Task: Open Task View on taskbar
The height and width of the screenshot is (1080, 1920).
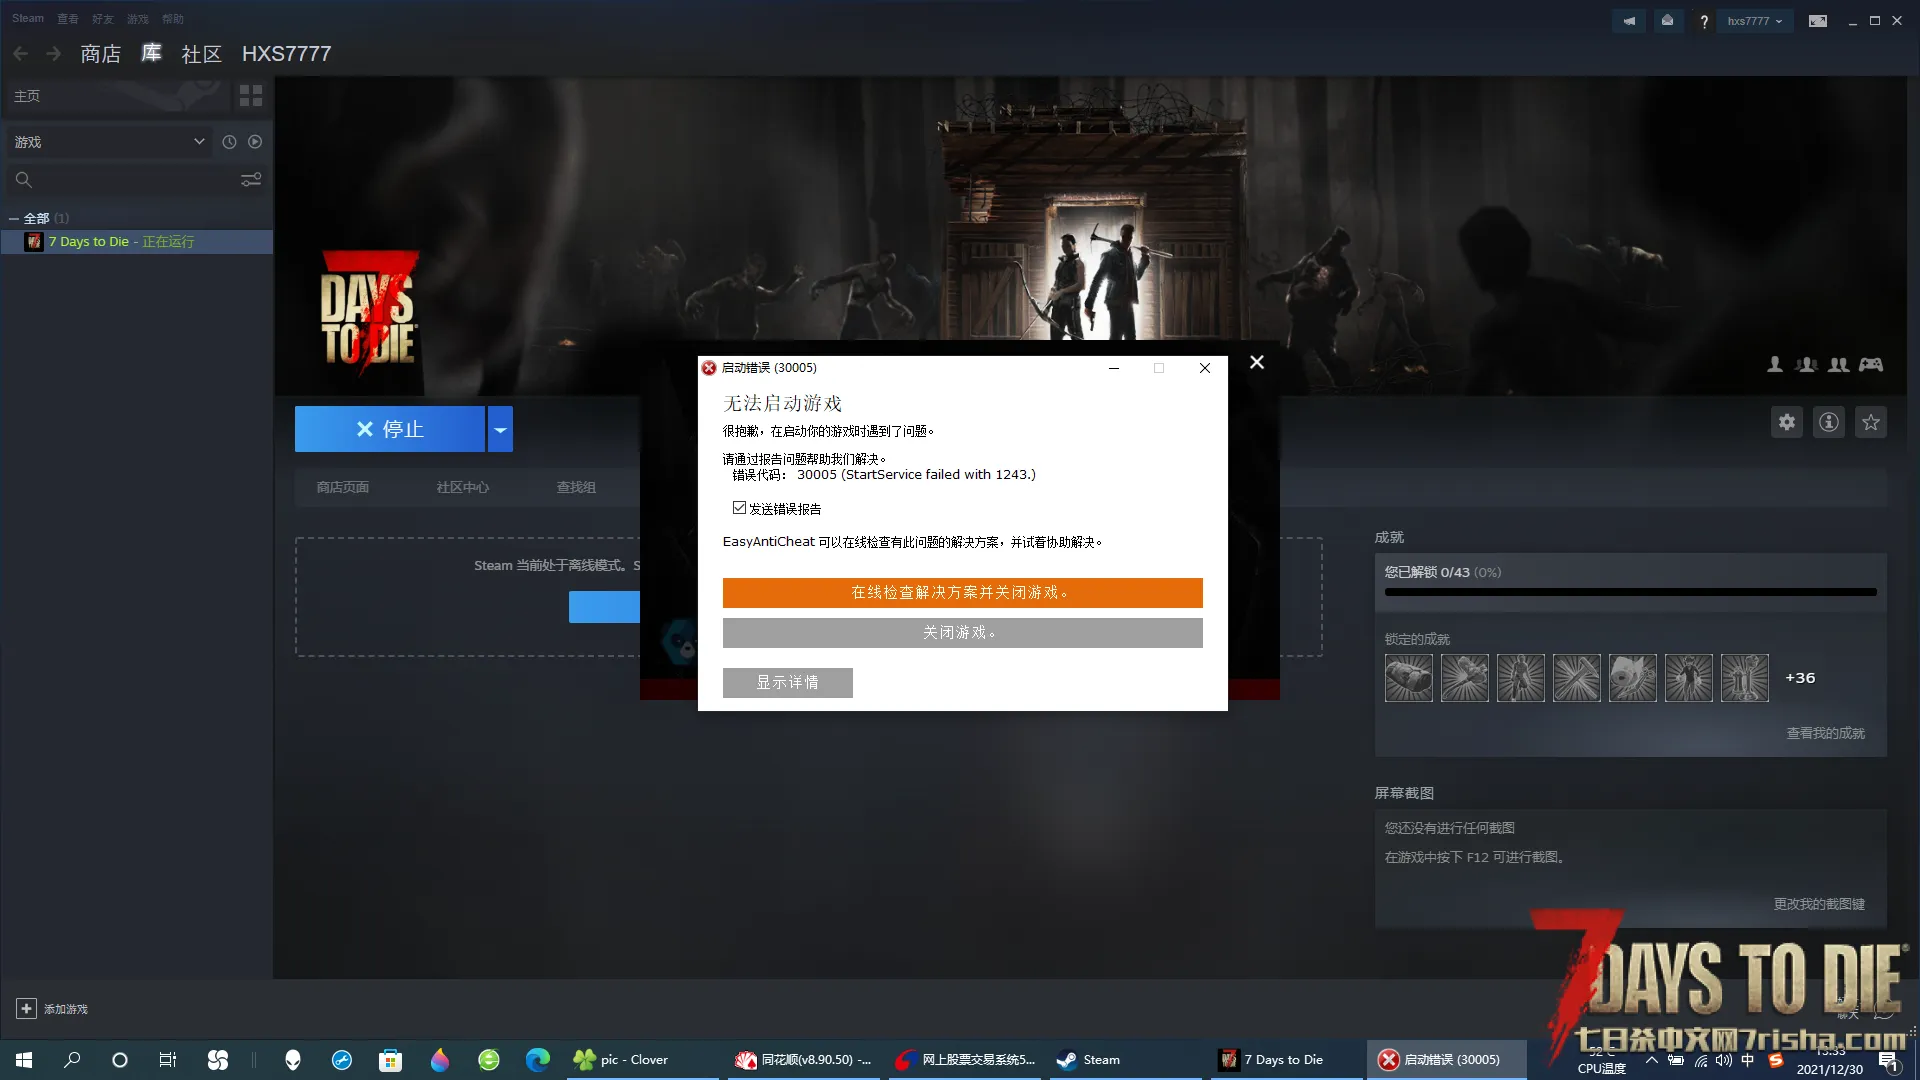Action: click(168, 1060)
